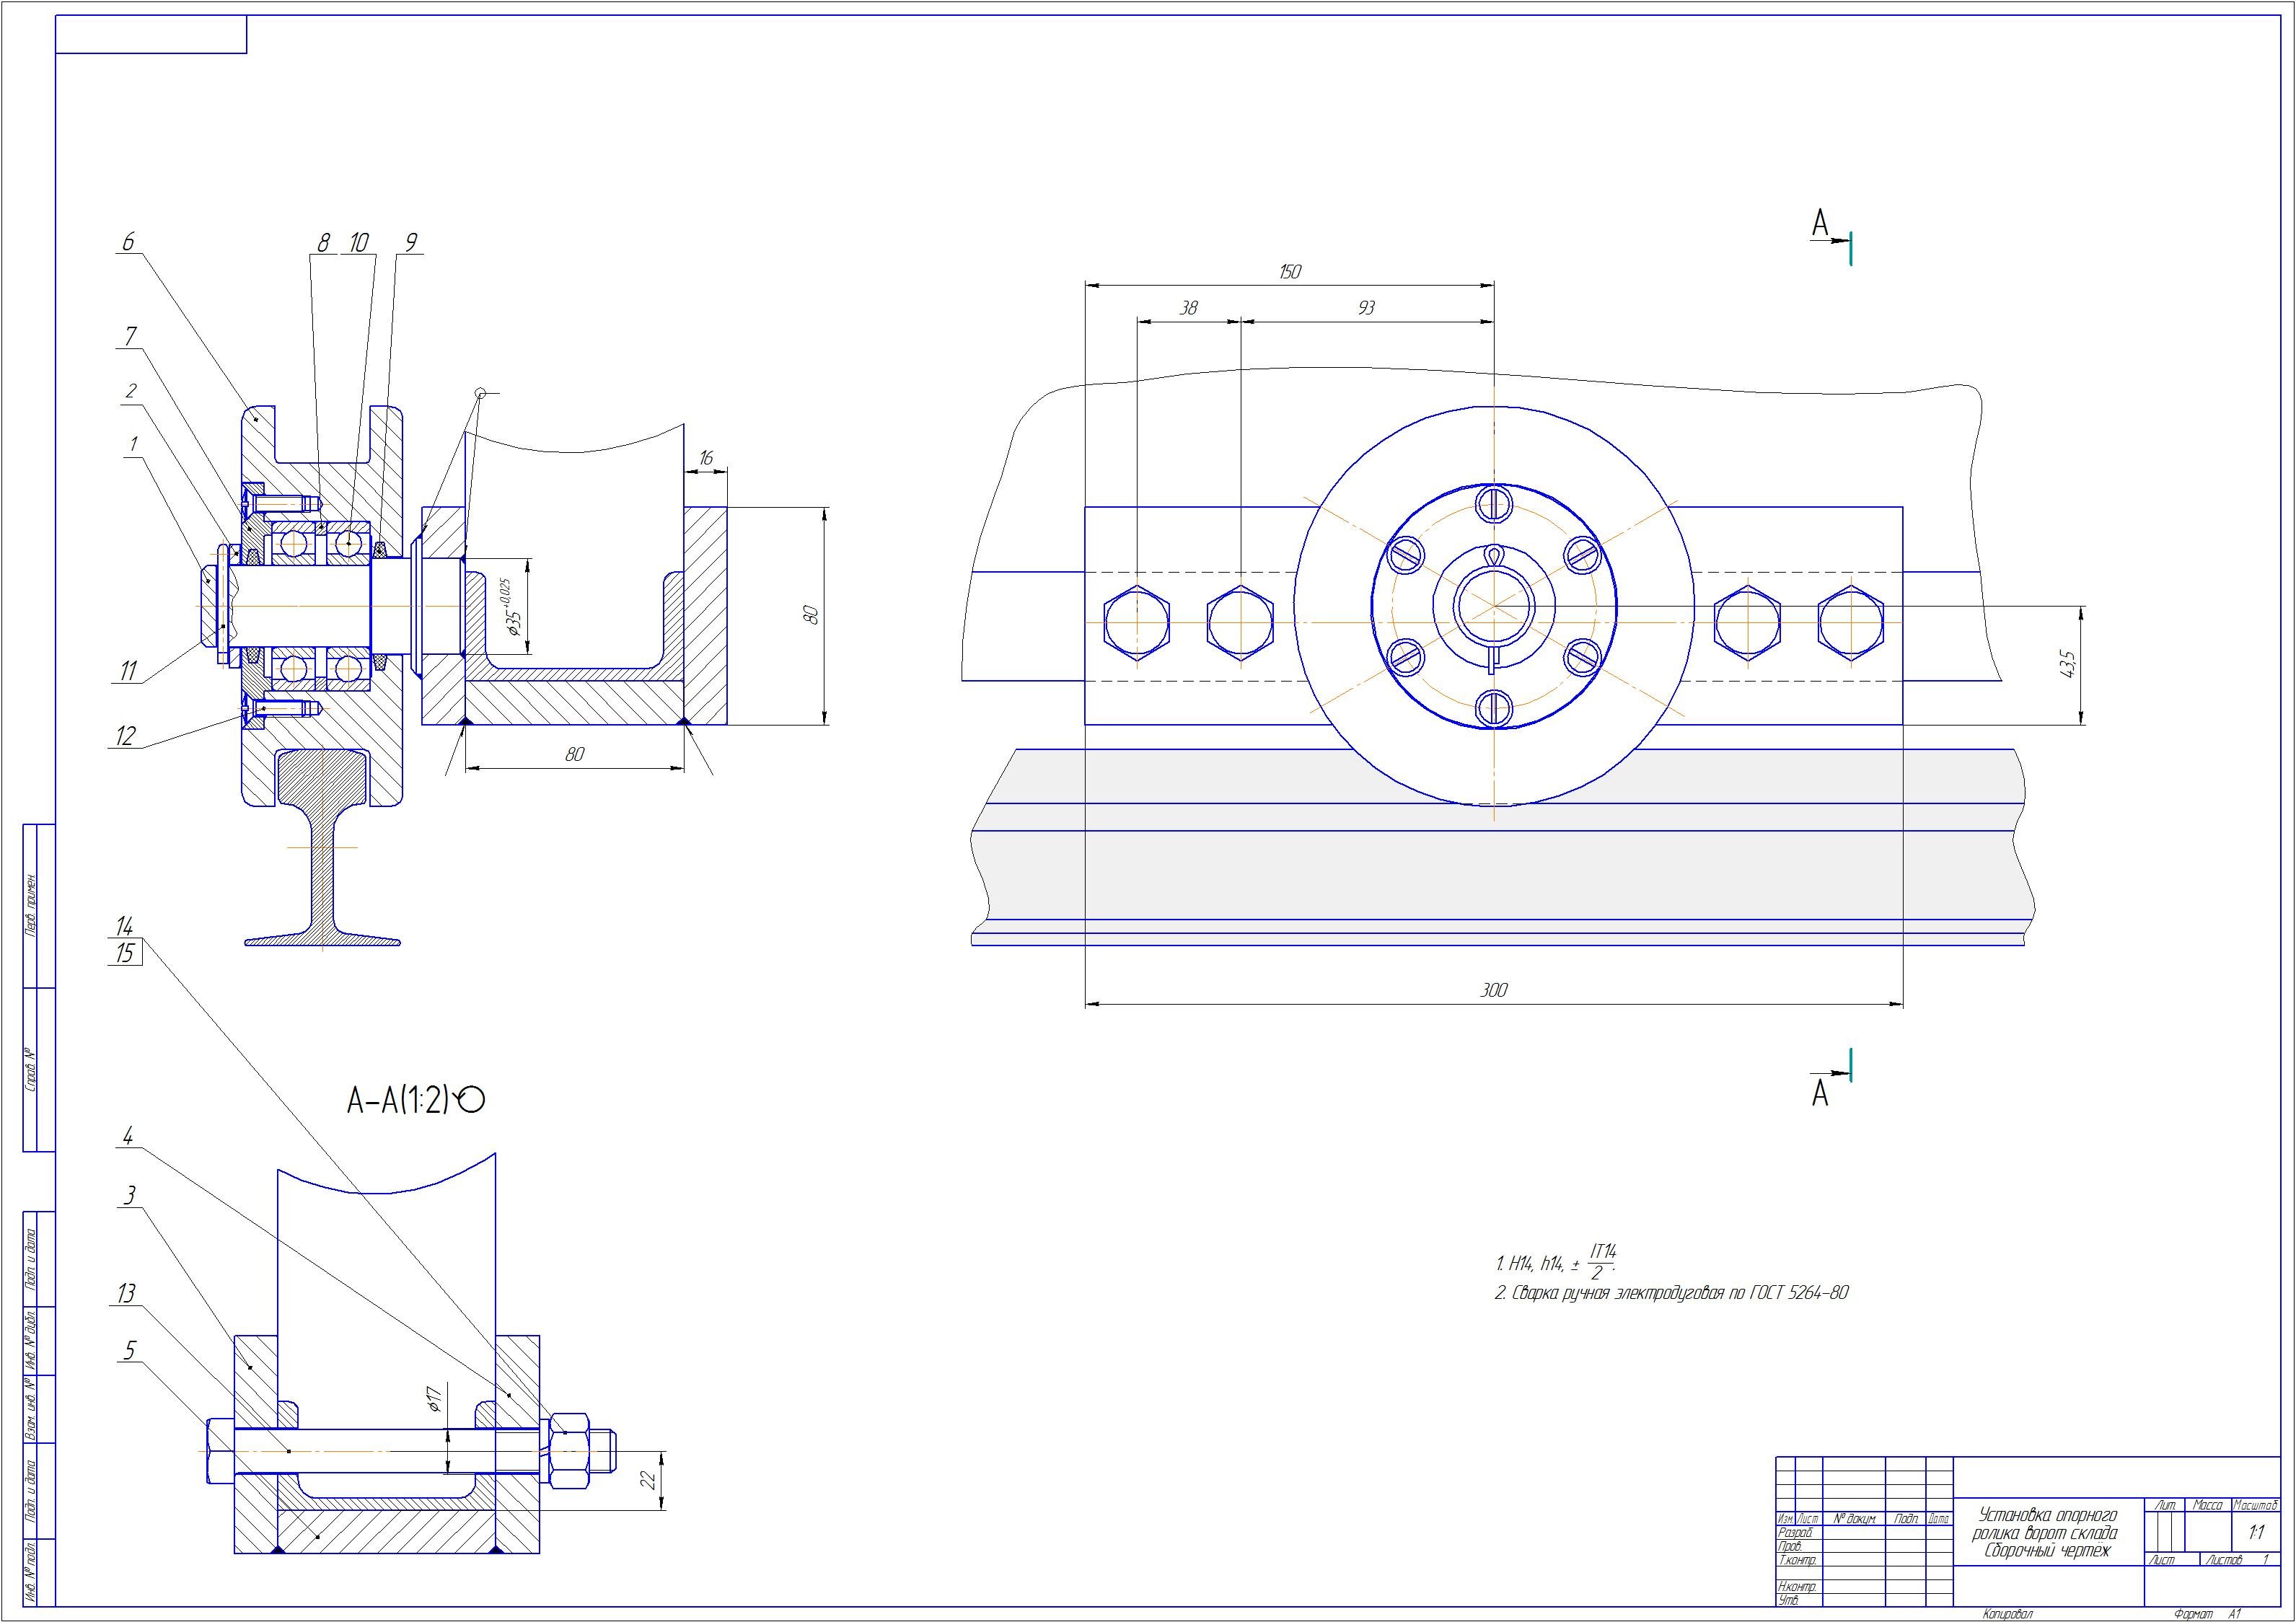Select the 150 dimension label at top
Screen dimensions: 2296x1622
(x=1290, y=272)
